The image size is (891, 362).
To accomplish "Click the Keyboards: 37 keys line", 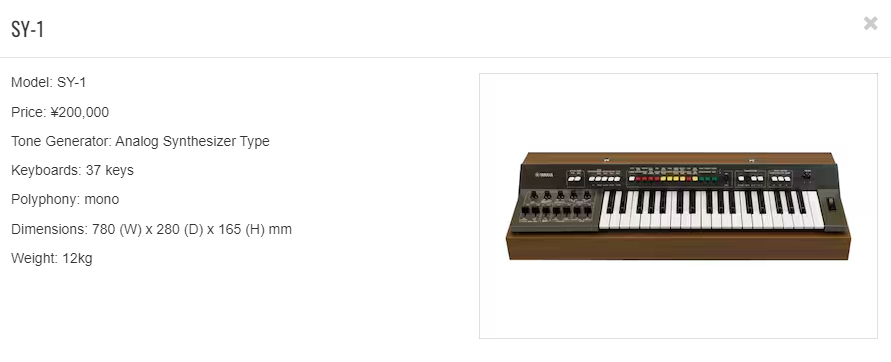I will (x=72, y=170).
